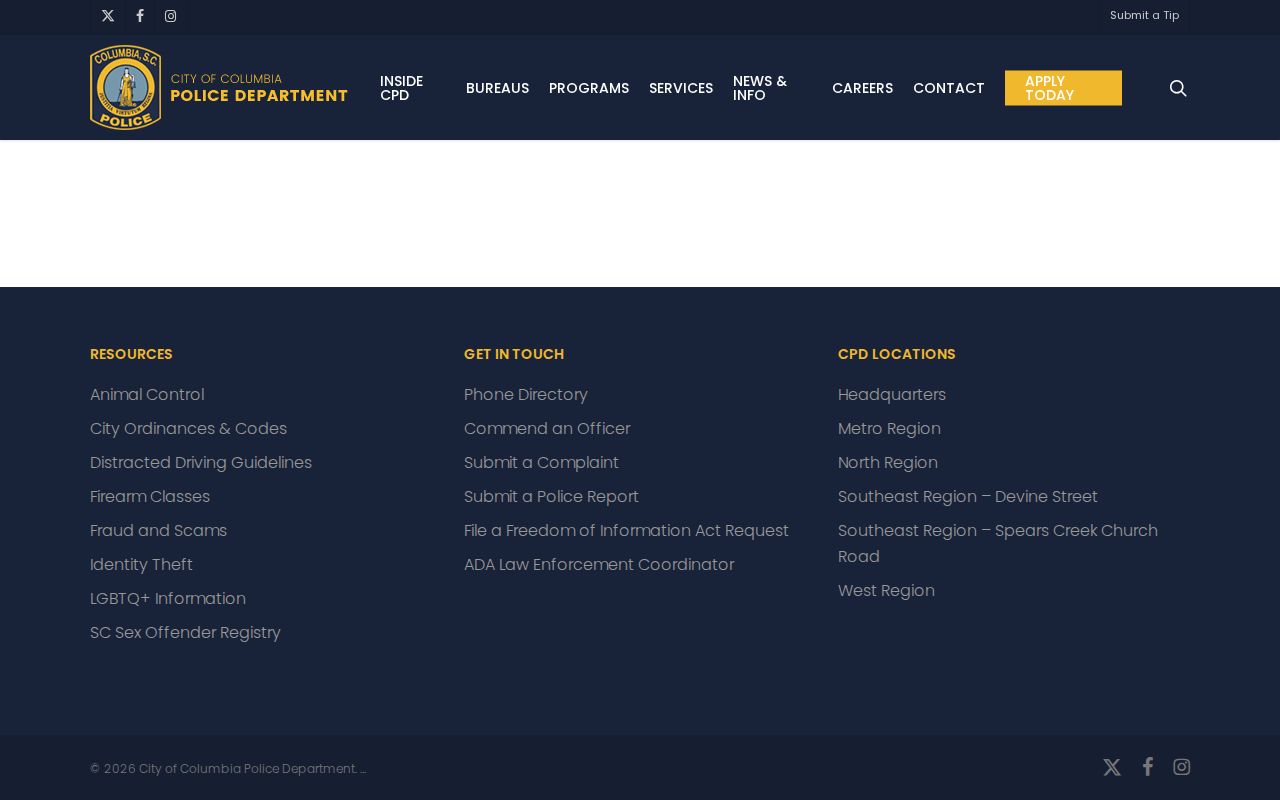Image resolution: width=1280 pixels, height=800 pixels.
Task: Open Submit a Police Report link
Action: (x=551, y=496)
